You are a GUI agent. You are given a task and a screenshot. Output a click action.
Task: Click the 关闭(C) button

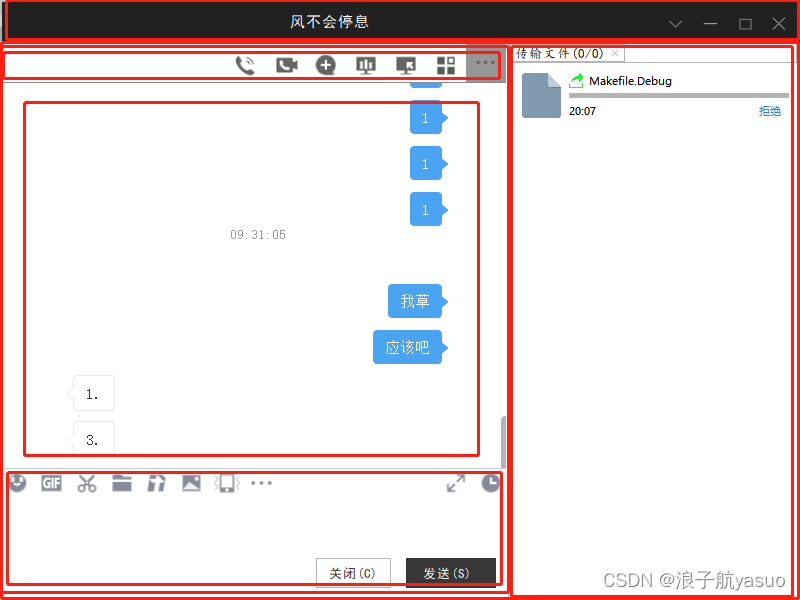coord(354,573)
